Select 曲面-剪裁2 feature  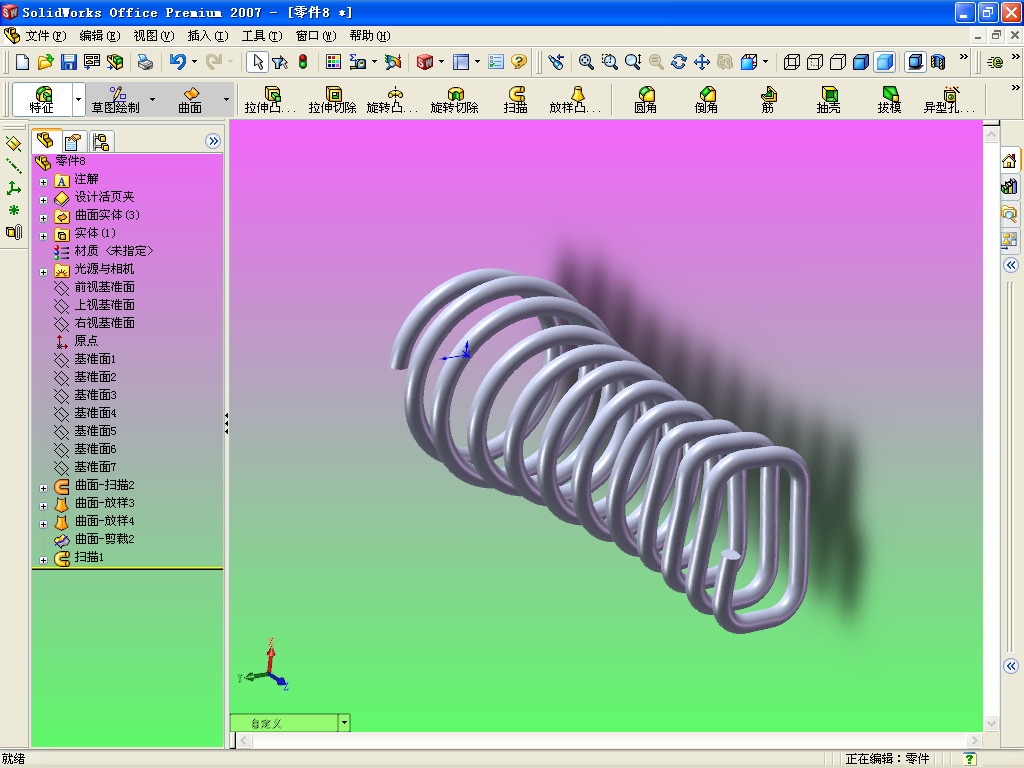104,539
